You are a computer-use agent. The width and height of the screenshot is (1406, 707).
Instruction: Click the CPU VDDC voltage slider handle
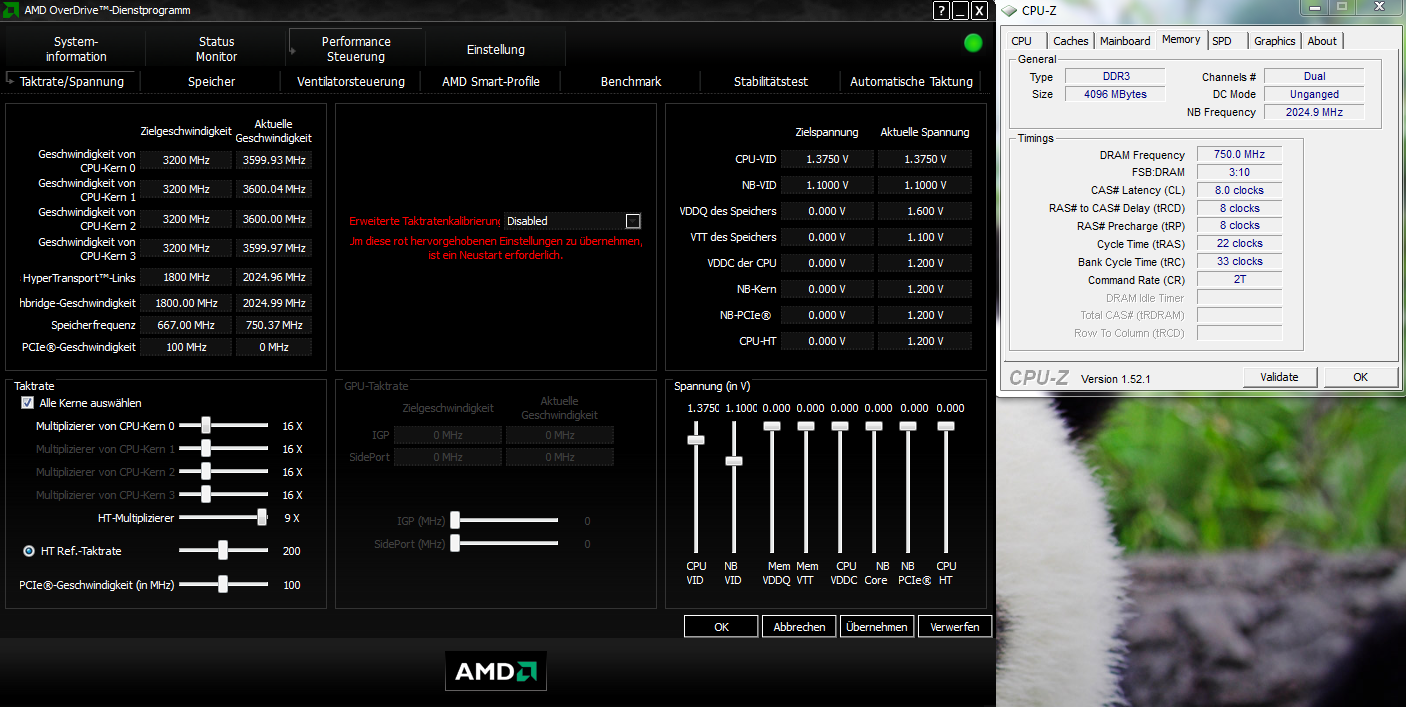pos(840,426)
